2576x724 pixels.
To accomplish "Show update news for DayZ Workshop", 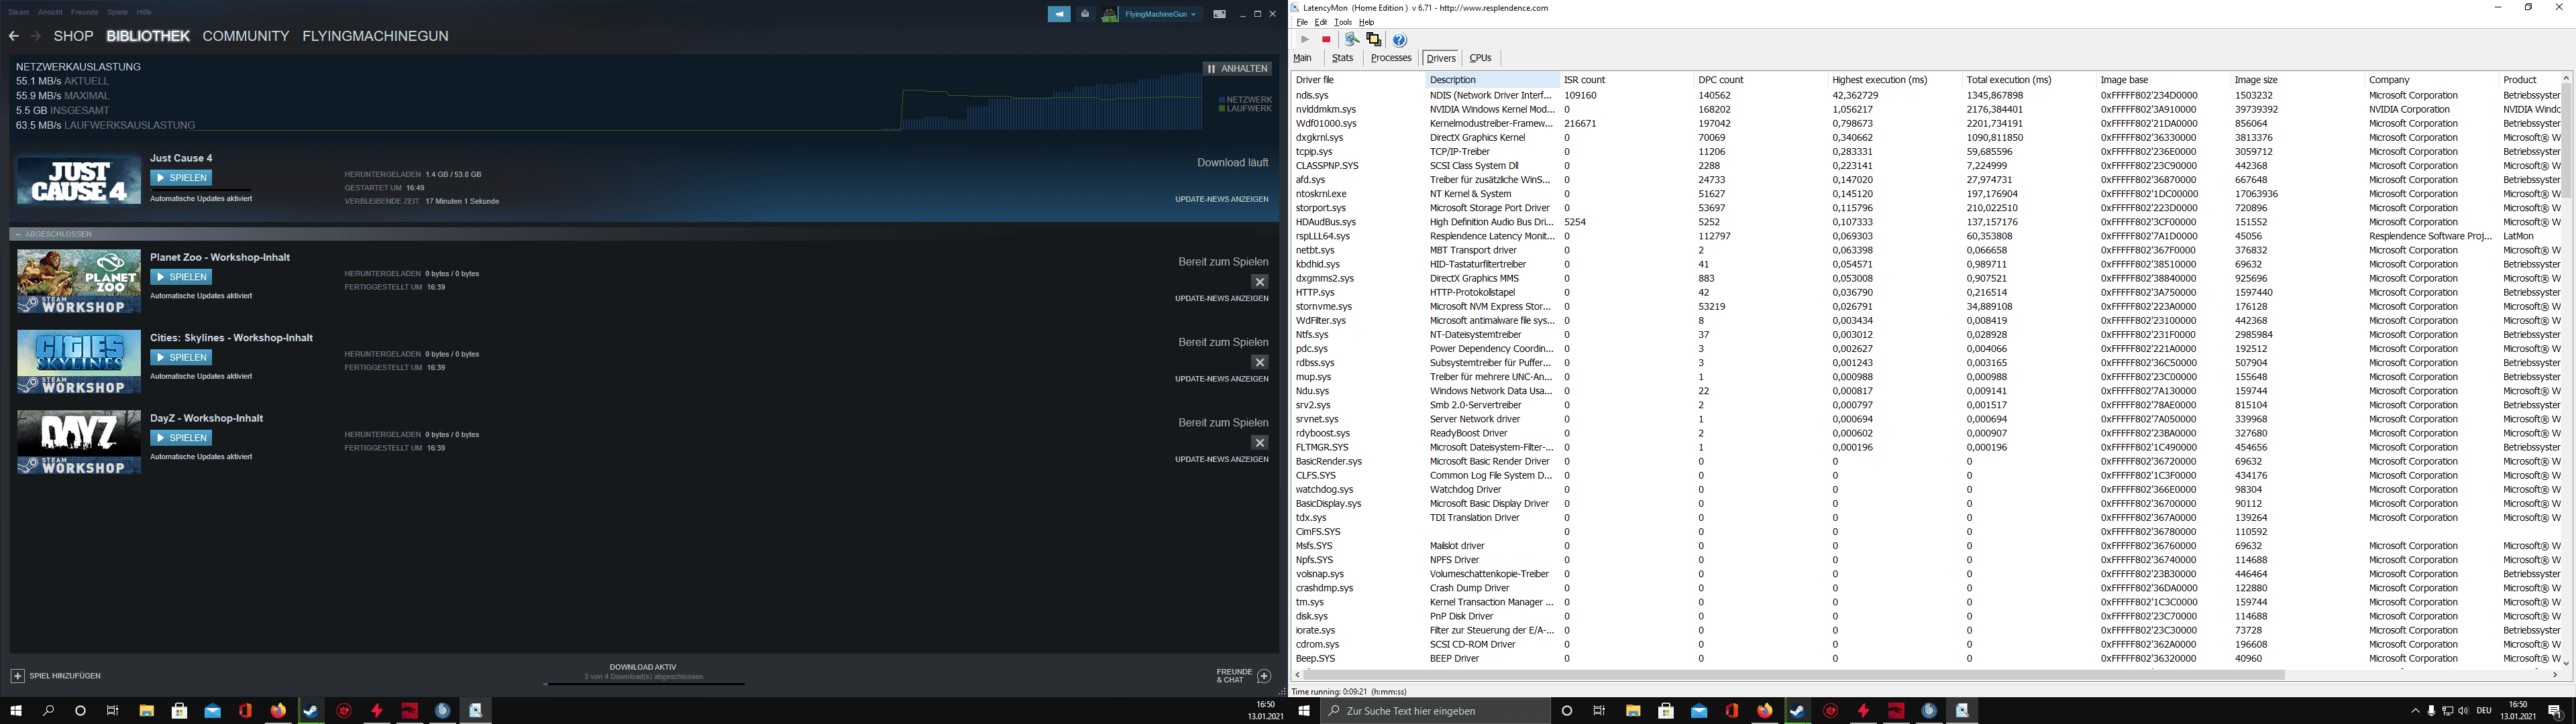I will [x=1222, y=459].
